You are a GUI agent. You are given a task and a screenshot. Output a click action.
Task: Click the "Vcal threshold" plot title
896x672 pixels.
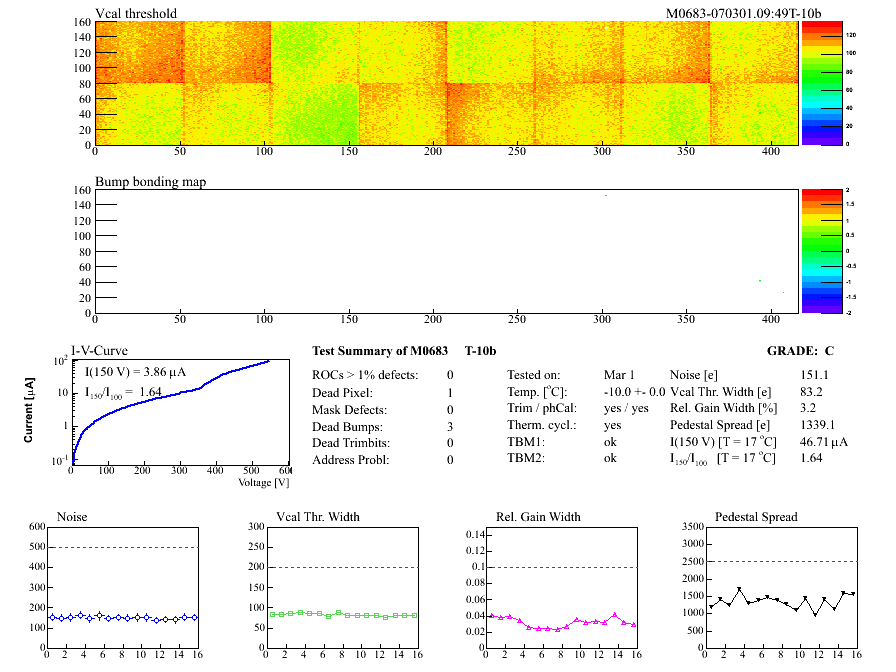point(136,14)
